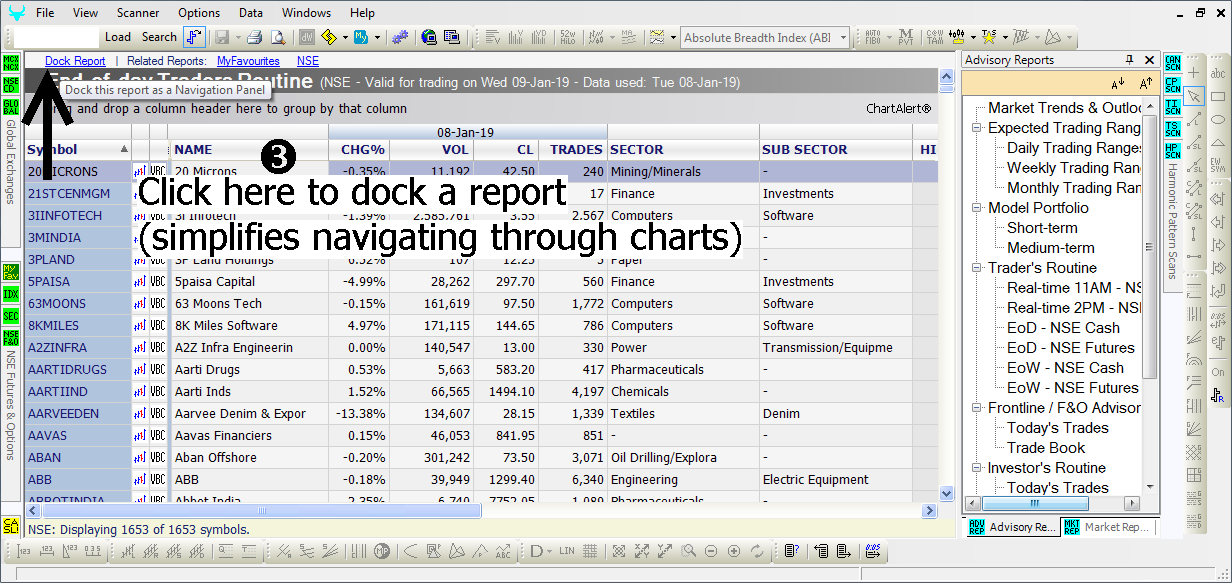Click the AUTO FIBO toolbar icon
Image resolution: width=1232 pixels, height=583 pixels.
click(x=873, y=37)
